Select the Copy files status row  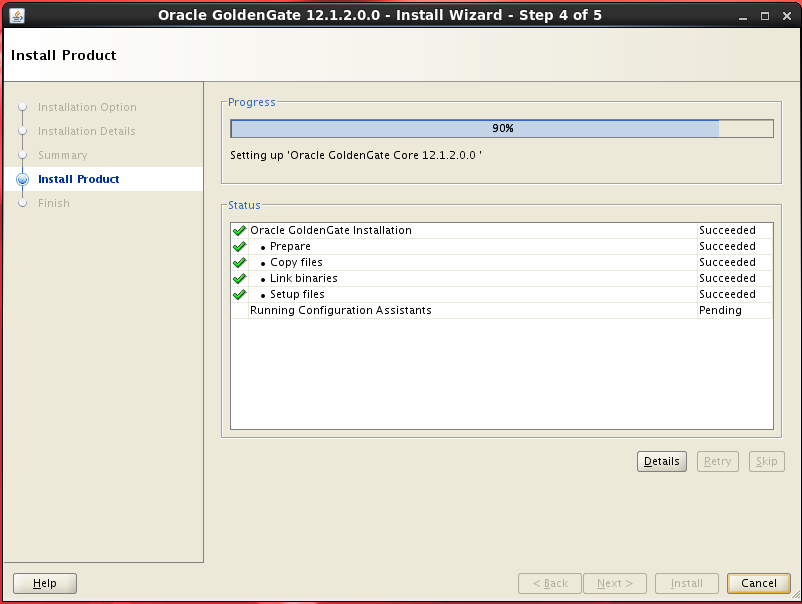pos(502,262)
